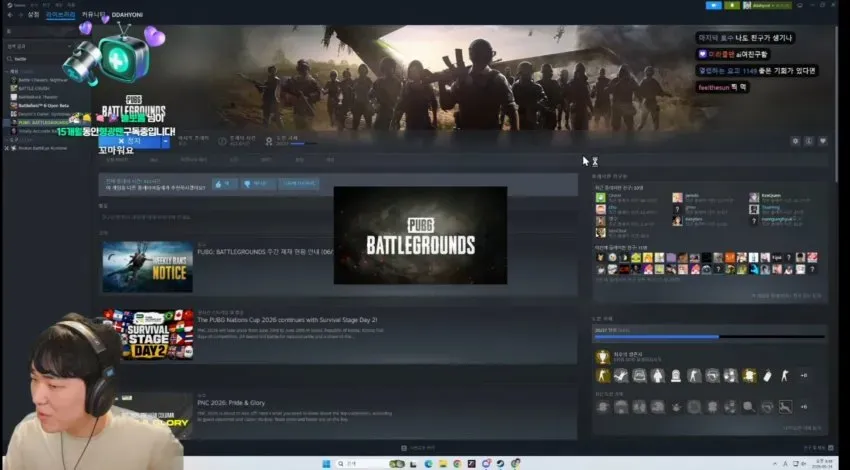
Task: Click the library page vertical scrollbar
Action: [x=837, y=103]
